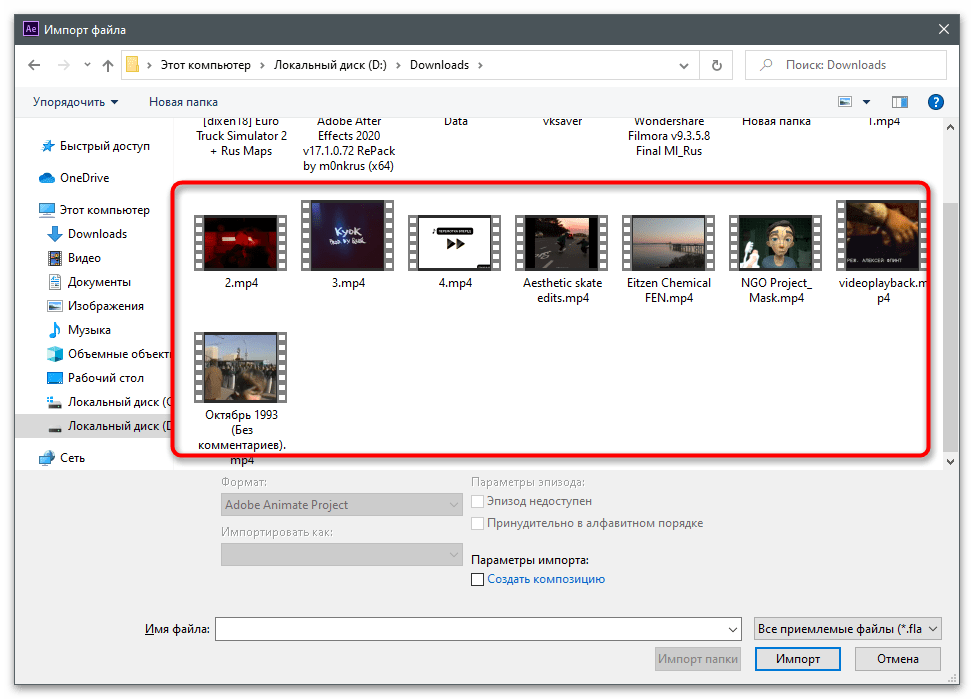Open the help question mark icon
Viewport: 974px width, 699px height.
935,102
